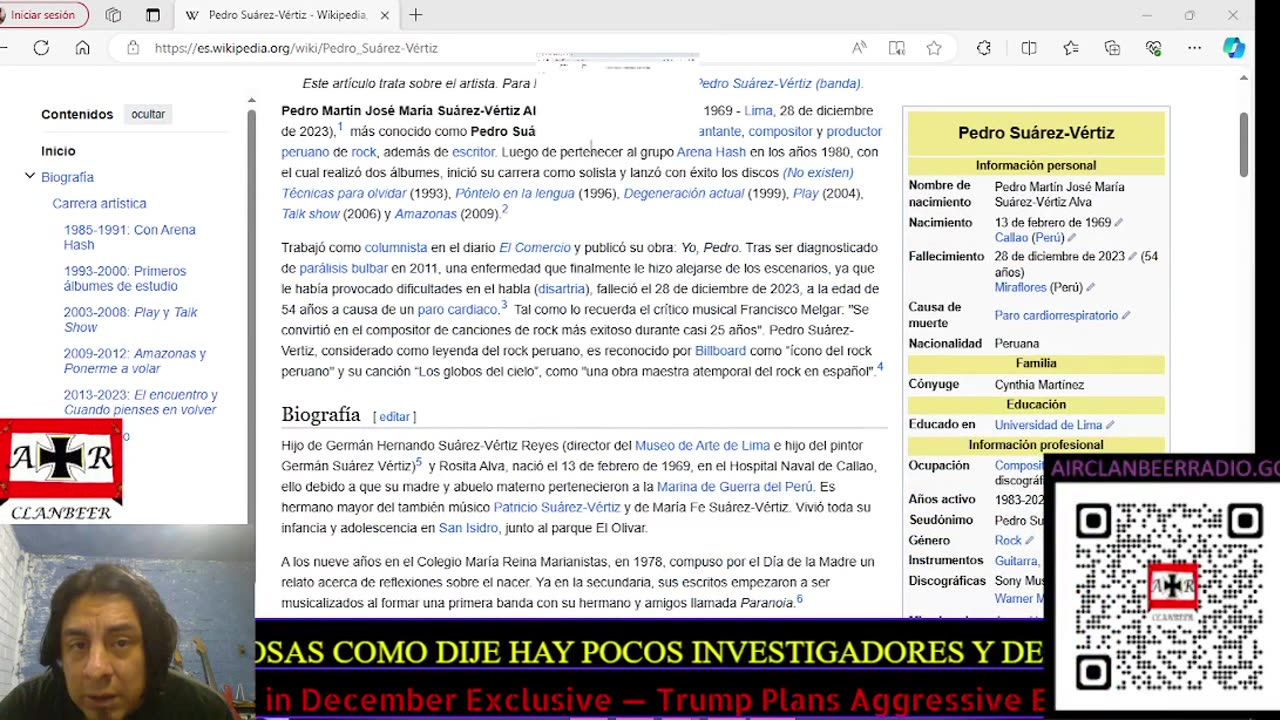Collapse the Biografía section in contents

[x=30, y=177]
